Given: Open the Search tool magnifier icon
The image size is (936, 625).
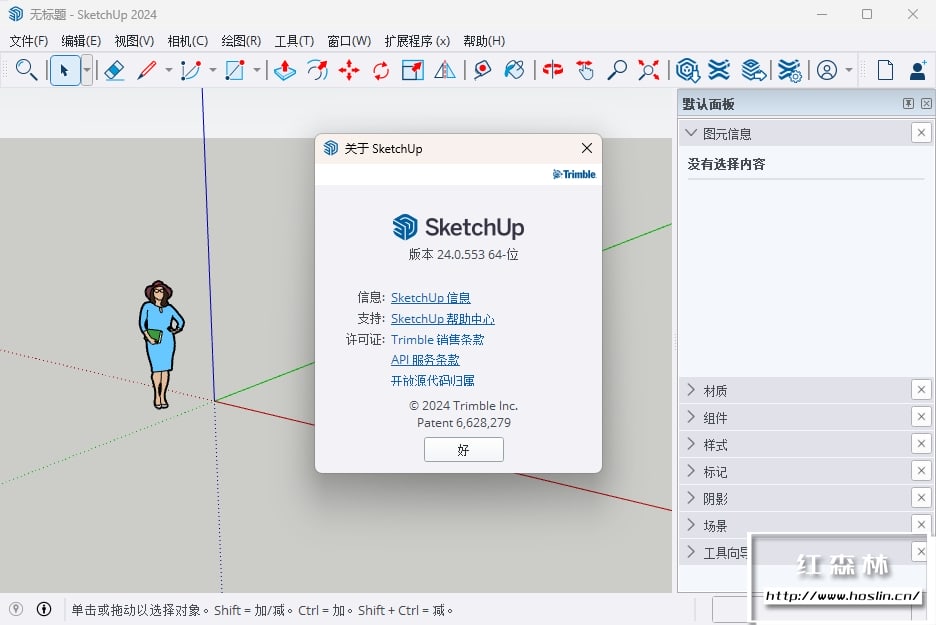Looking at the screenshot, I should tap(26, 70).
